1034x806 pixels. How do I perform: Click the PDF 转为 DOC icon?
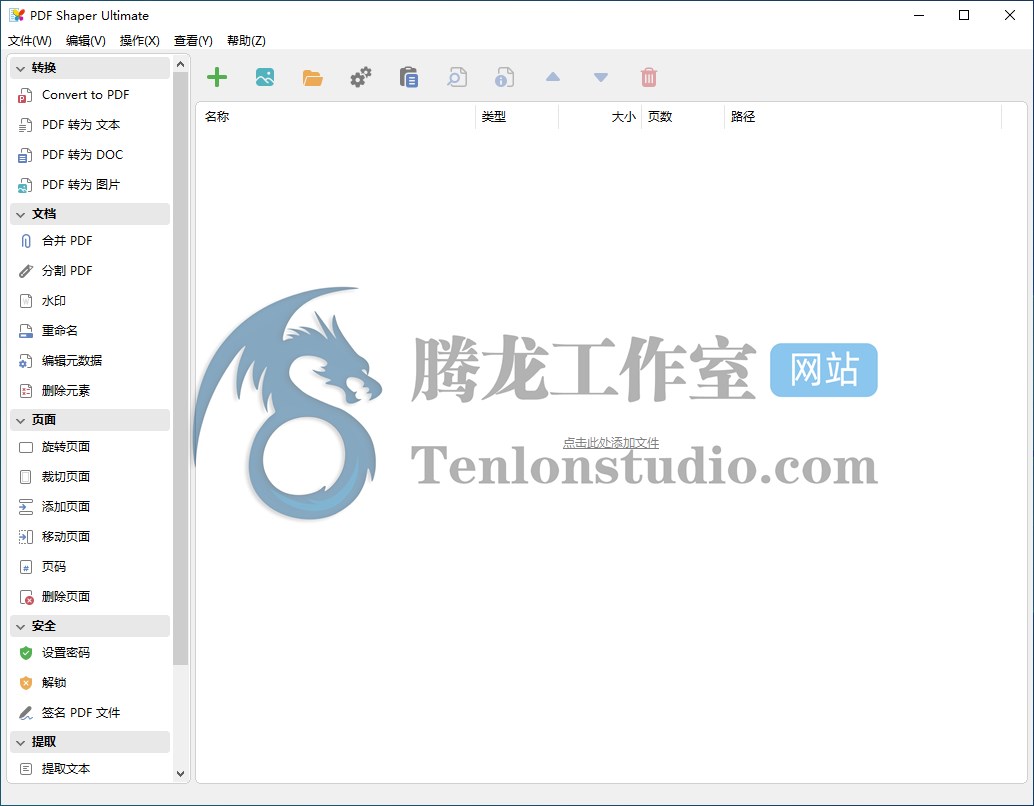pyautogui.click(x=25, y=155)
